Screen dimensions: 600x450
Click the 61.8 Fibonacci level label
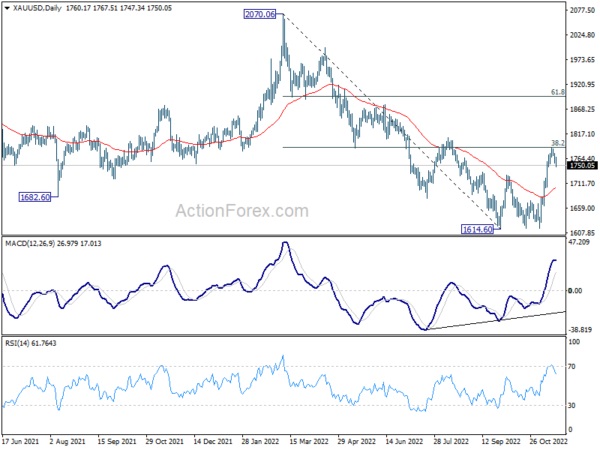coord(558,92)
